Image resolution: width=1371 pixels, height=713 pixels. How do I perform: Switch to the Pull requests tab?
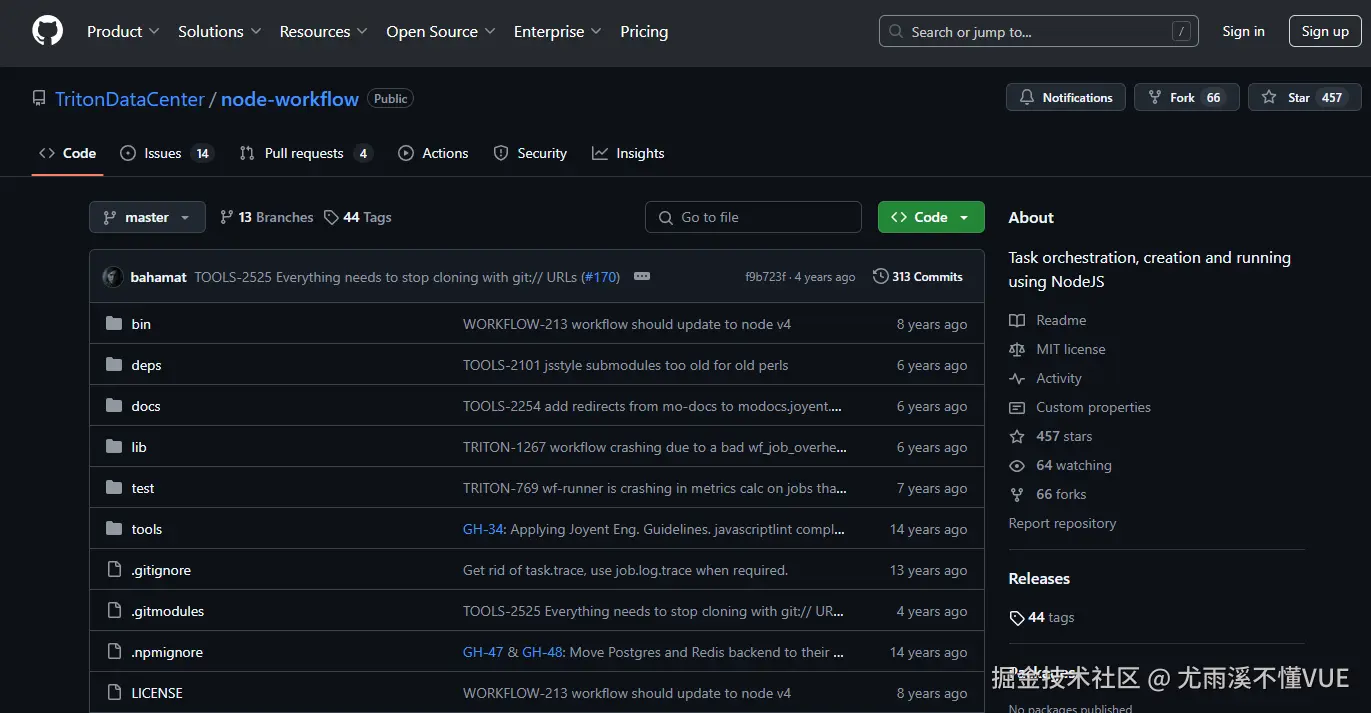coord(305,153)
